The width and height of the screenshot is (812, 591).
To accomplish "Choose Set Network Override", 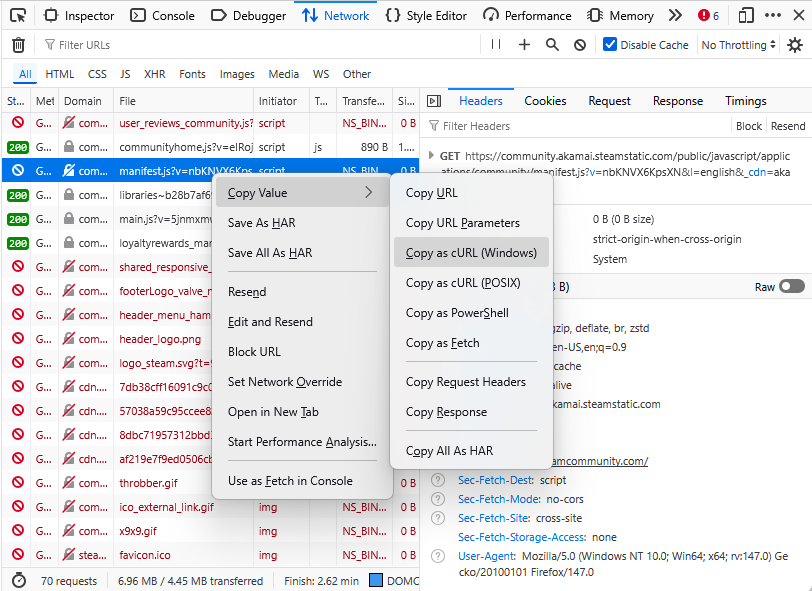I will 302,382.
